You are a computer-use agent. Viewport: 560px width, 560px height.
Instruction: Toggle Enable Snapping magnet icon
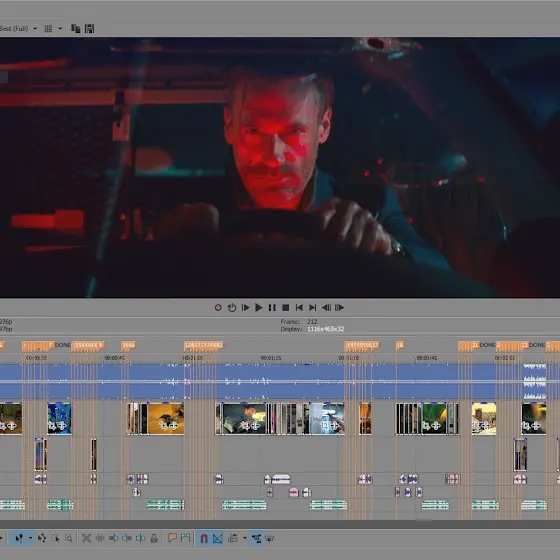pos(204,538)
